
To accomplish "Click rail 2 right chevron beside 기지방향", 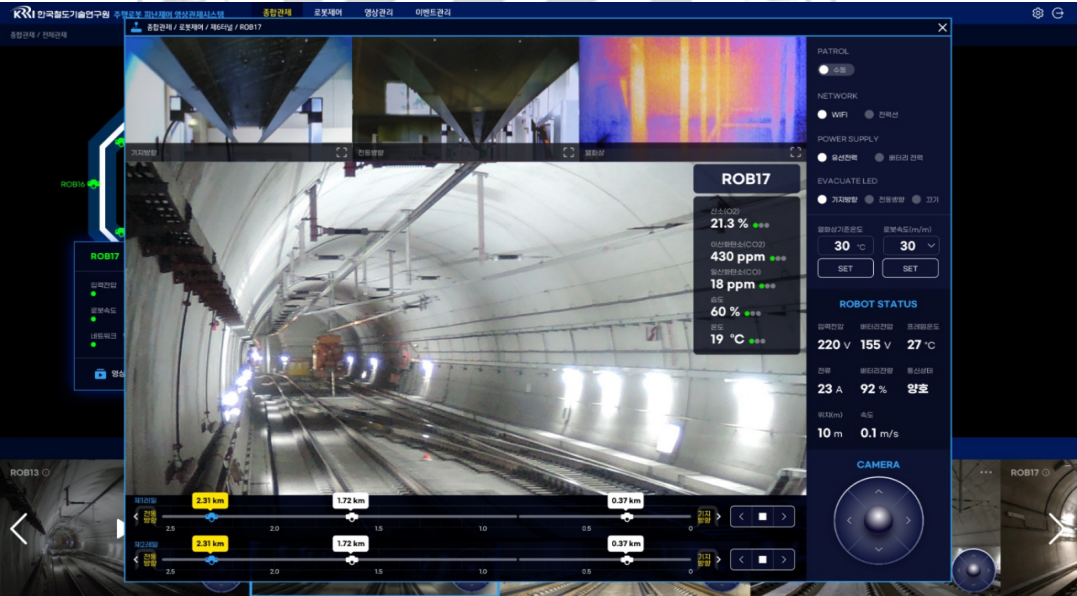I will pos(718,560).
